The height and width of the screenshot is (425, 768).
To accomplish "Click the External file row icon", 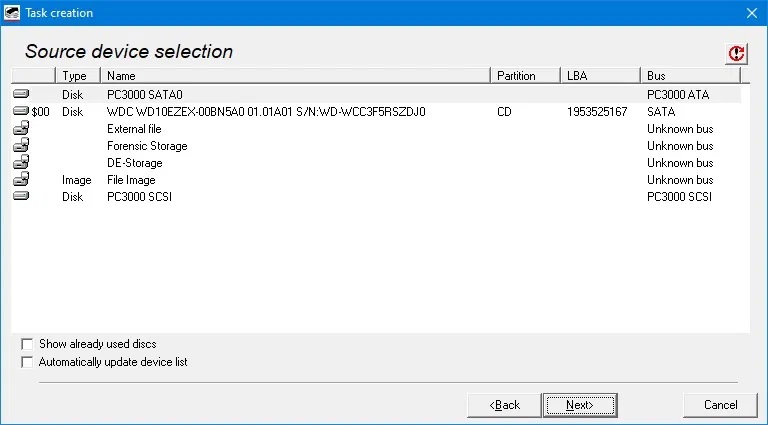I will coord(21,129).
